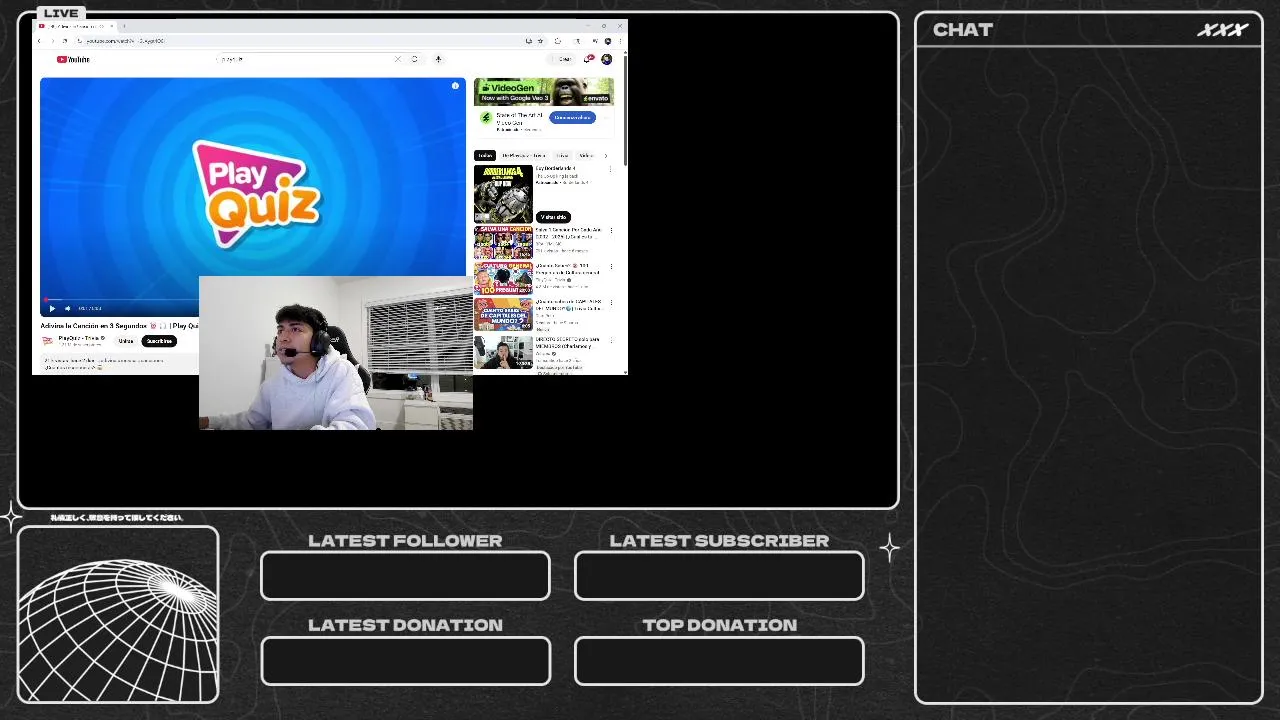Viewport: 1280px width, 720px height.
Task: Open the 'Salva una canción' video thumbnail
Action: (x=503, y=243)
